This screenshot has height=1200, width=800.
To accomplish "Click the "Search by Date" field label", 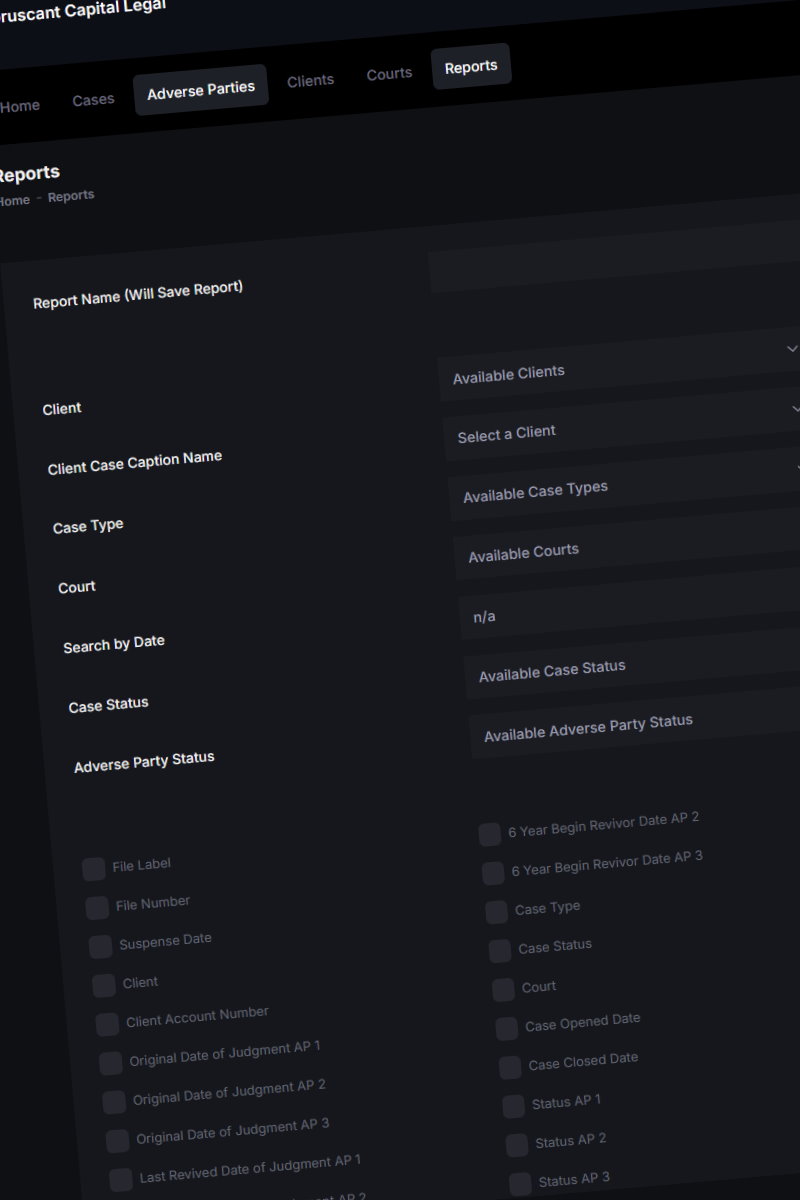I will tap(114, 644).
